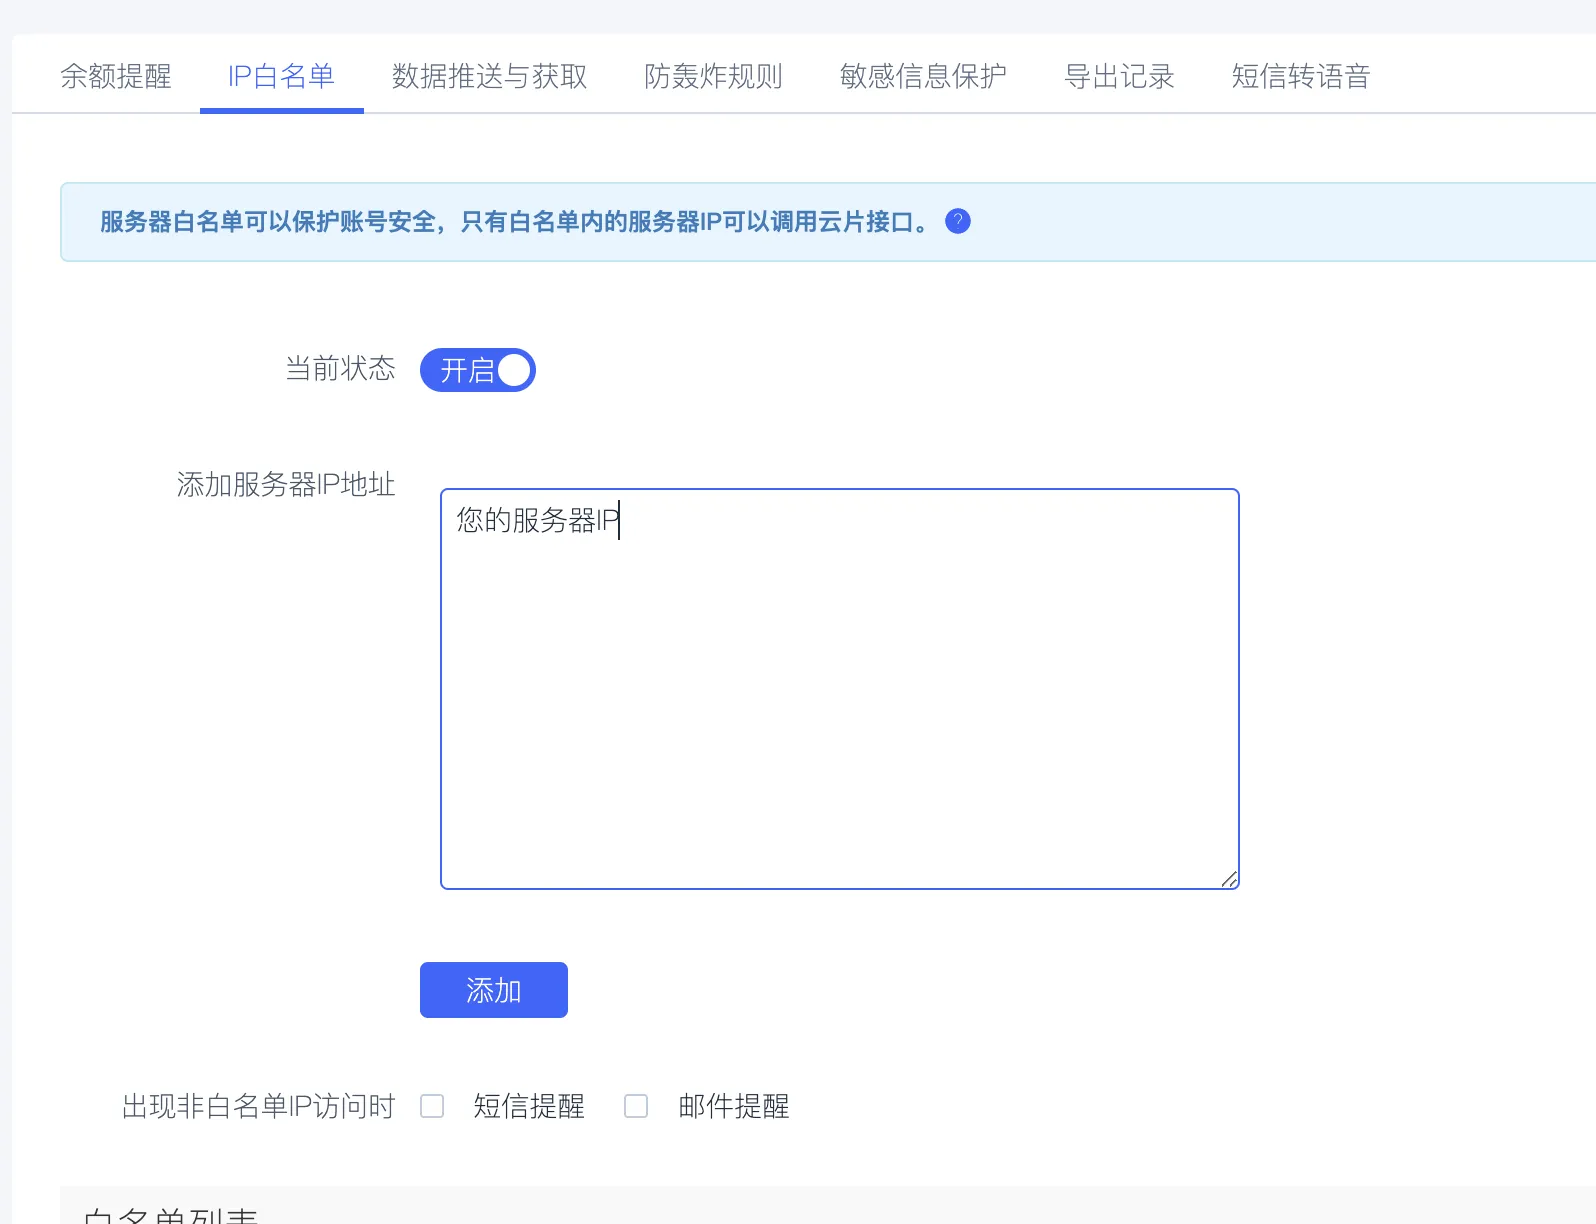This screenshot has width=1596, height=1224.
Task: Click the help question mark icon
Action: [x=958, y=221]
